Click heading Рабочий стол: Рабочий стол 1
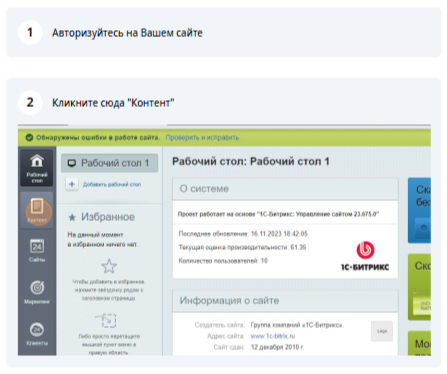447x374 pixels. click(x=251, y=162)
